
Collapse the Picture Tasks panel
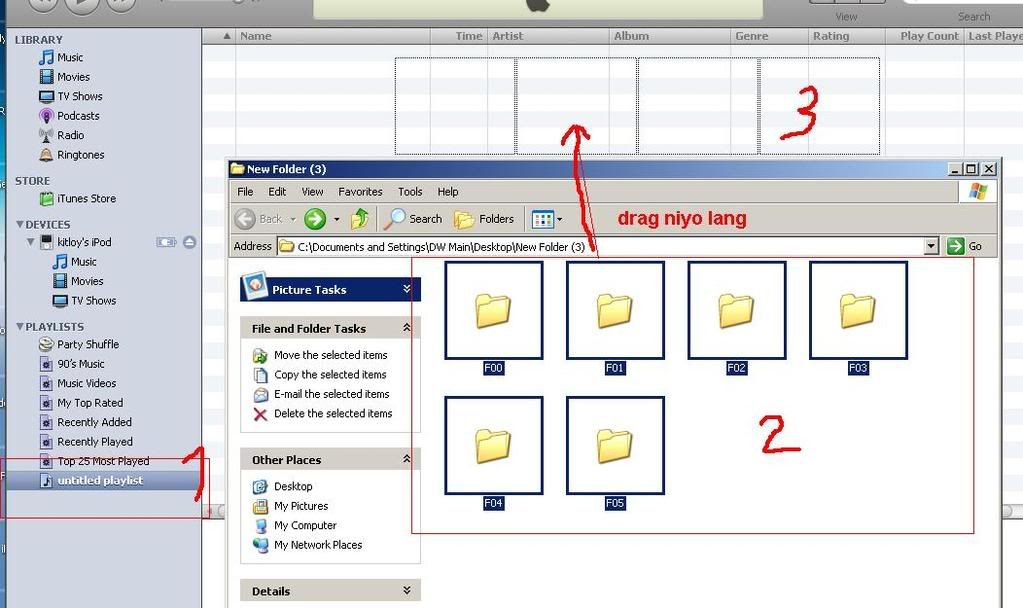[407, 289]
